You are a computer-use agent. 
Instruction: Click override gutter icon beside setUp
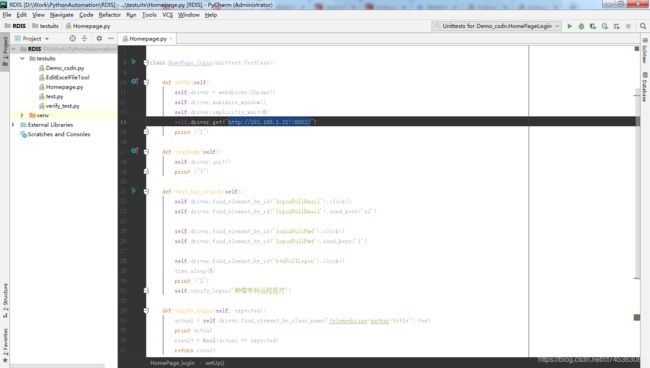coord(134,82)
